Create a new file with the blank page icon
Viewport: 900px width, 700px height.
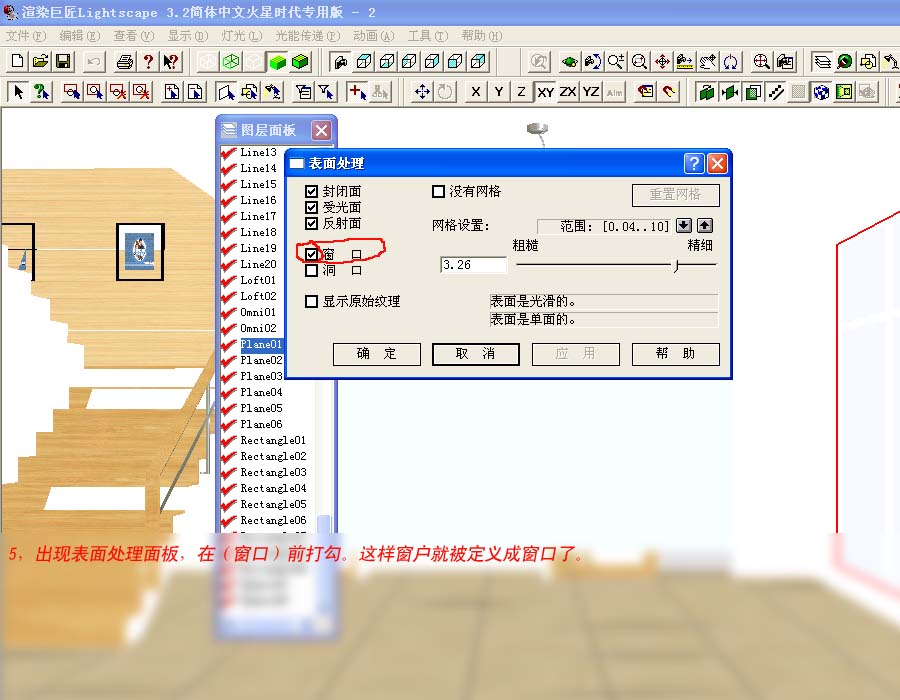[x=17, y=61]
